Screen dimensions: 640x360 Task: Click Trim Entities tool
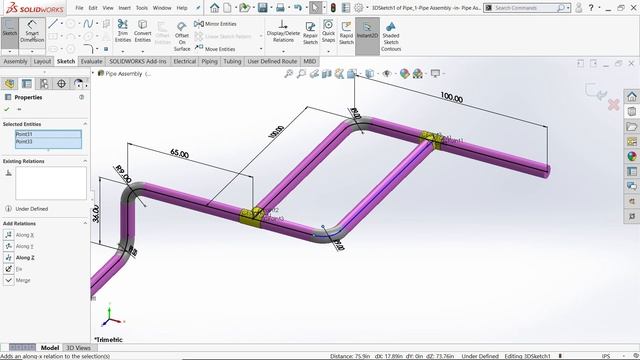pos(122,31)
